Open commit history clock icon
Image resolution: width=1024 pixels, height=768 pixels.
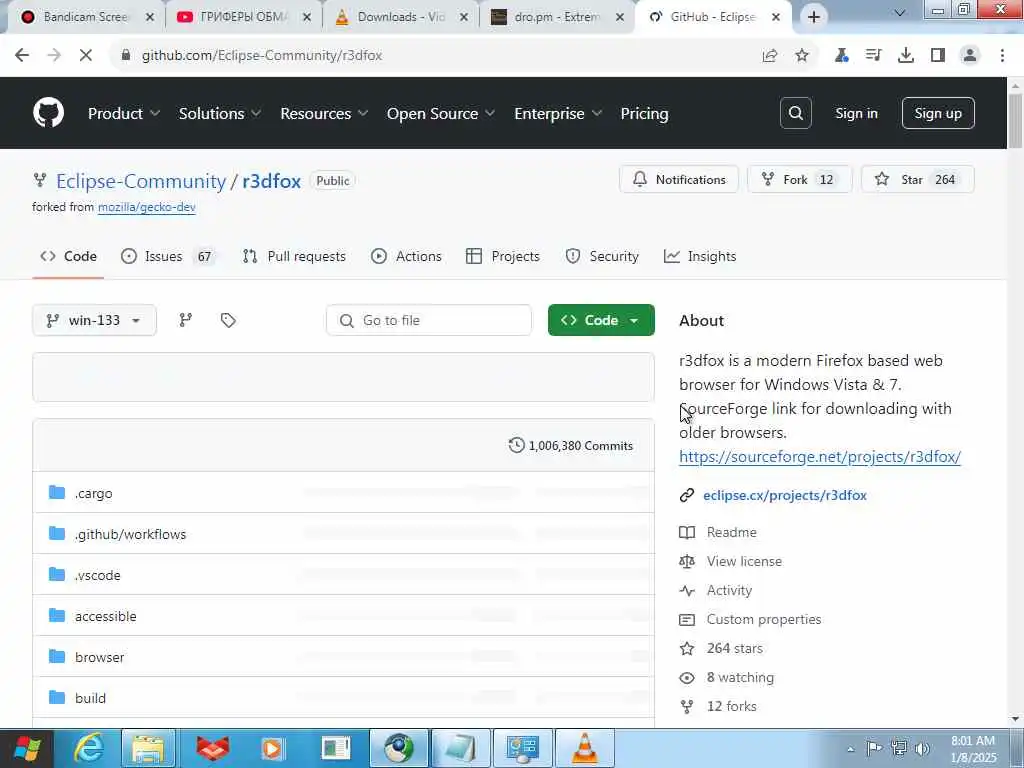click(x=516, y=445)
